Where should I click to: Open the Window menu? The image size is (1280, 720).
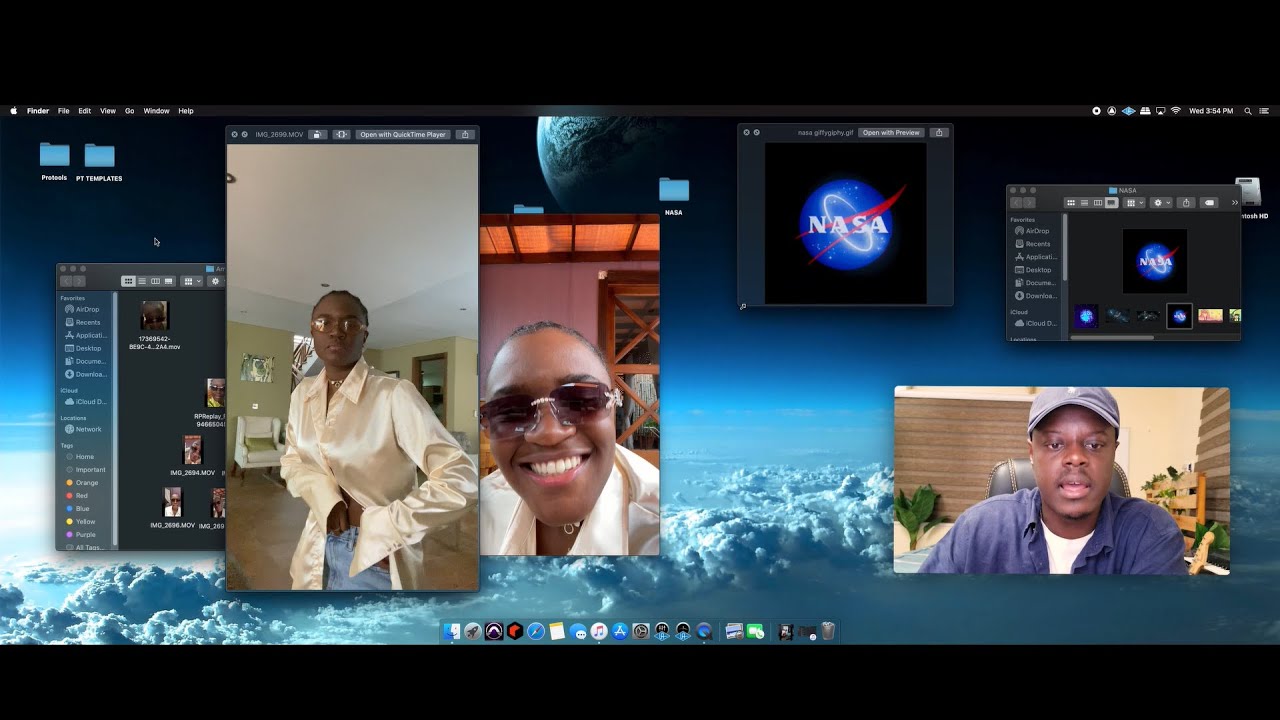(x=156, y=111)
